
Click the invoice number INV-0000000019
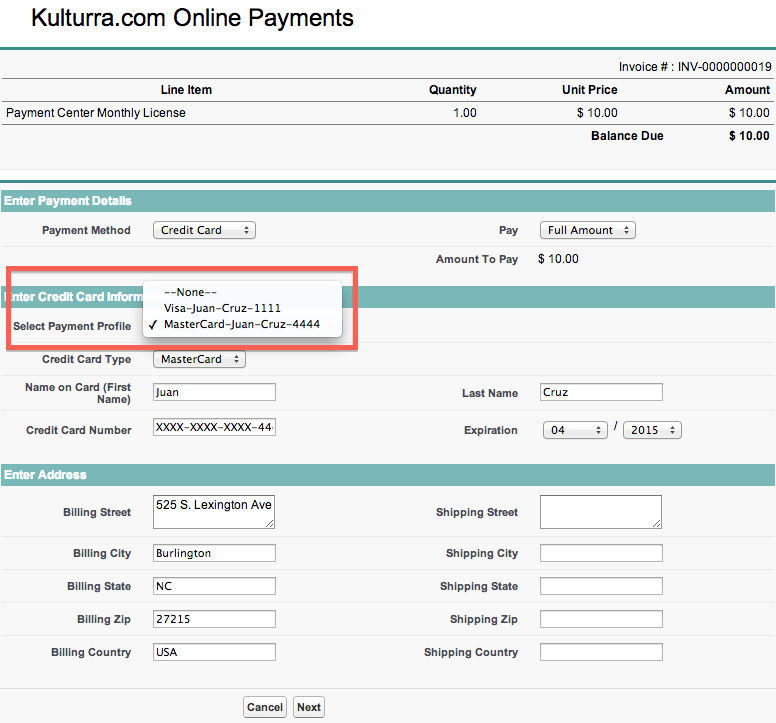(x=725, y=67)
